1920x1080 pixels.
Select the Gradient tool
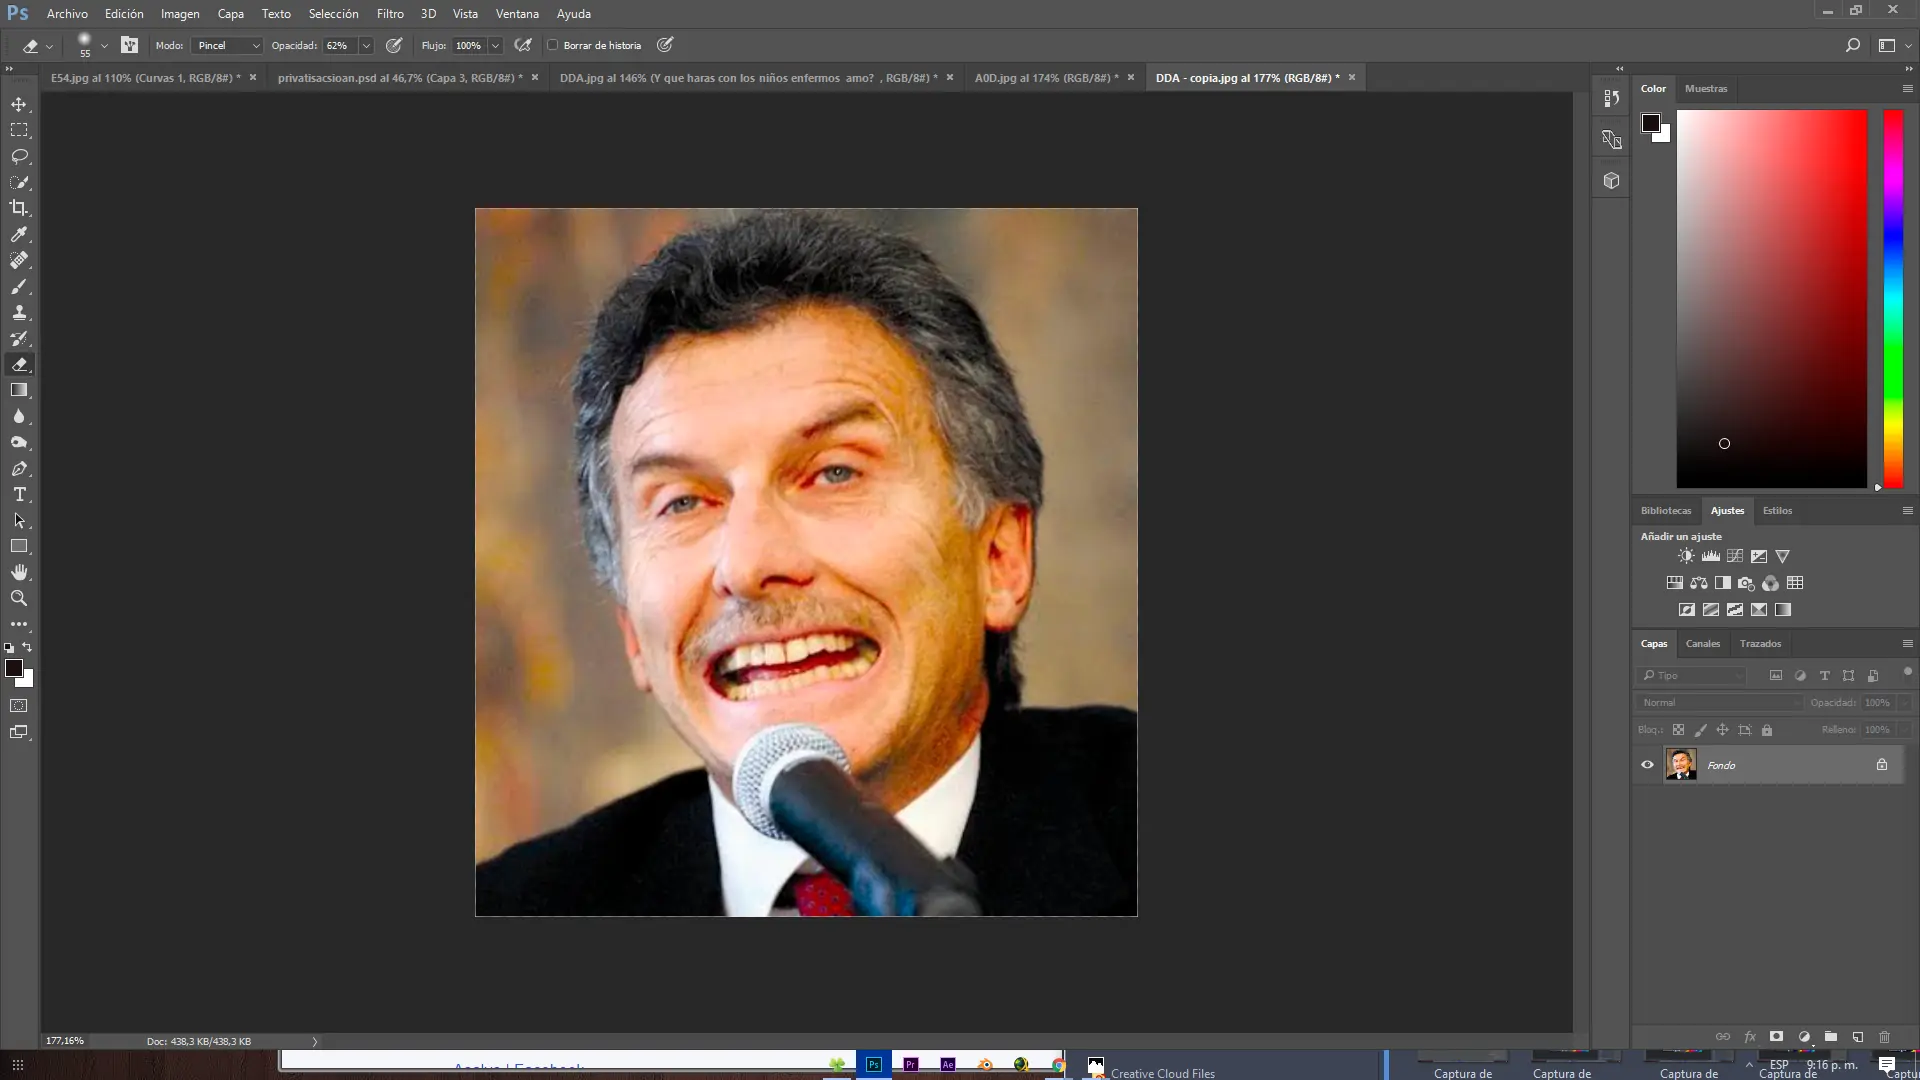19,390
